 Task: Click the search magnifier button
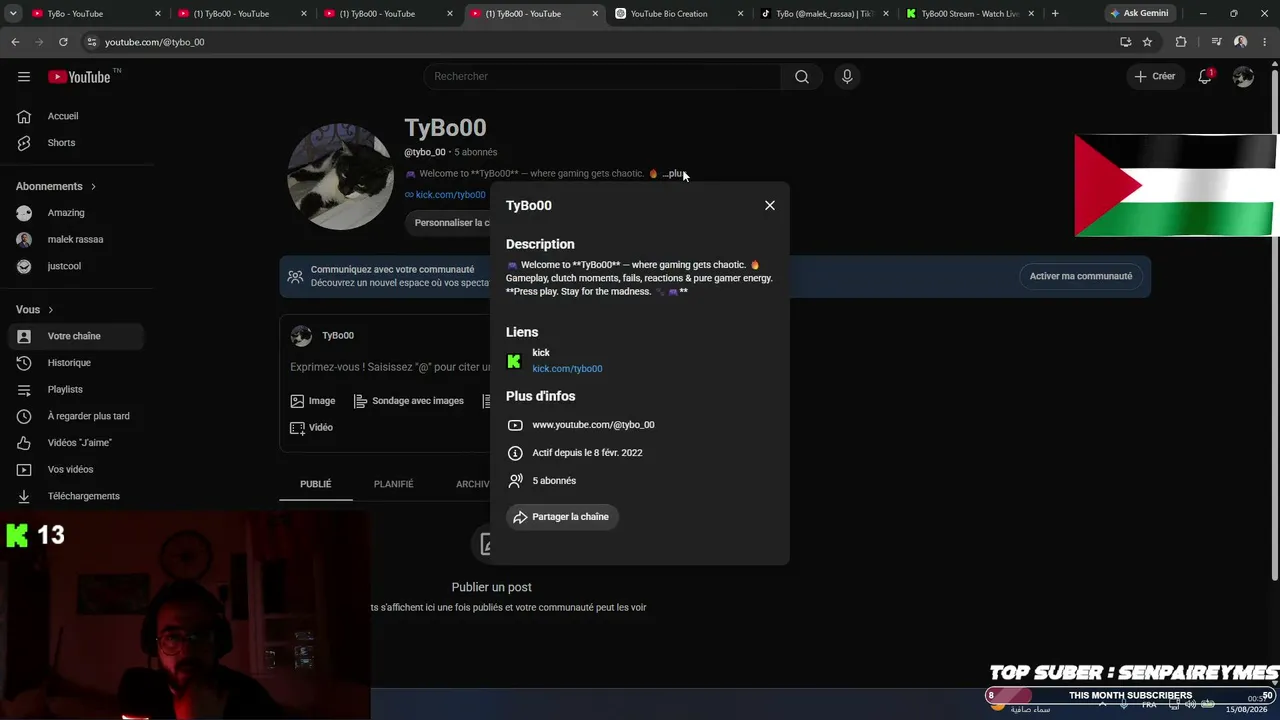pos(802,77)
